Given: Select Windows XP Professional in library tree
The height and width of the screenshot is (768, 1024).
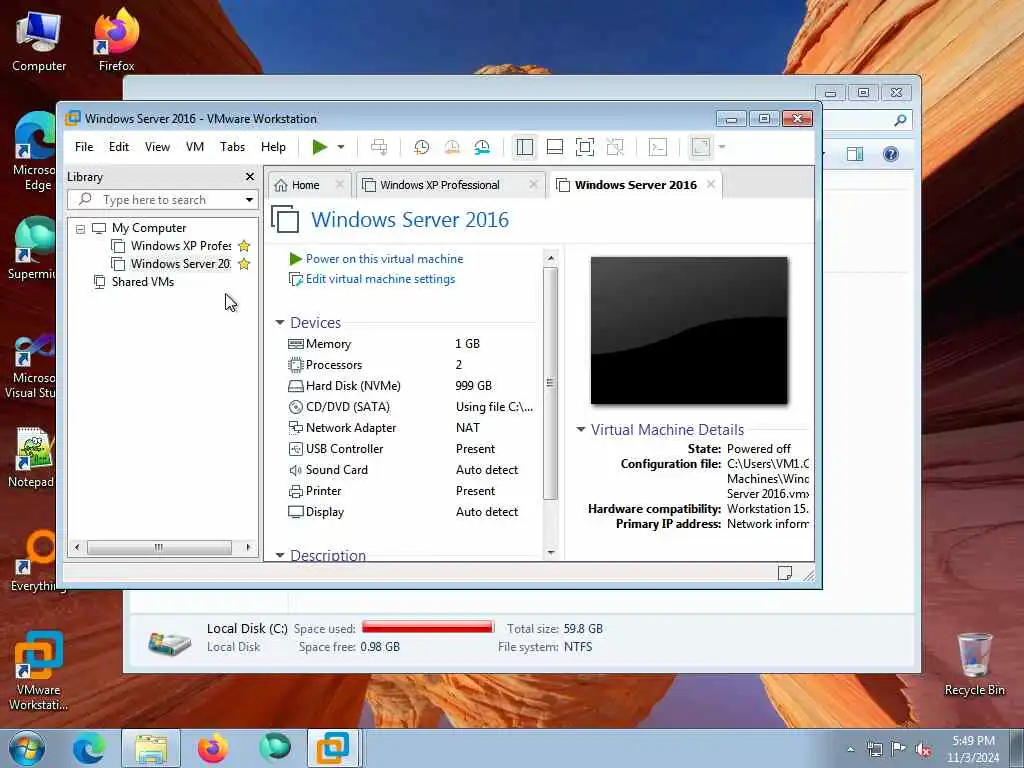Looking at the screenshot, I should click(x=181, y=246).
